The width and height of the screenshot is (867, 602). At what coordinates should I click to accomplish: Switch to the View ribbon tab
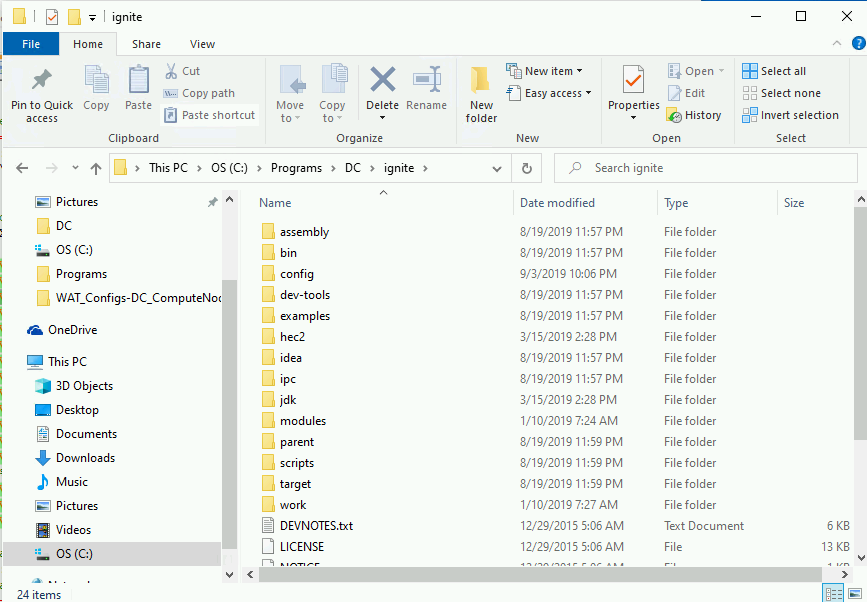[202, 44]
